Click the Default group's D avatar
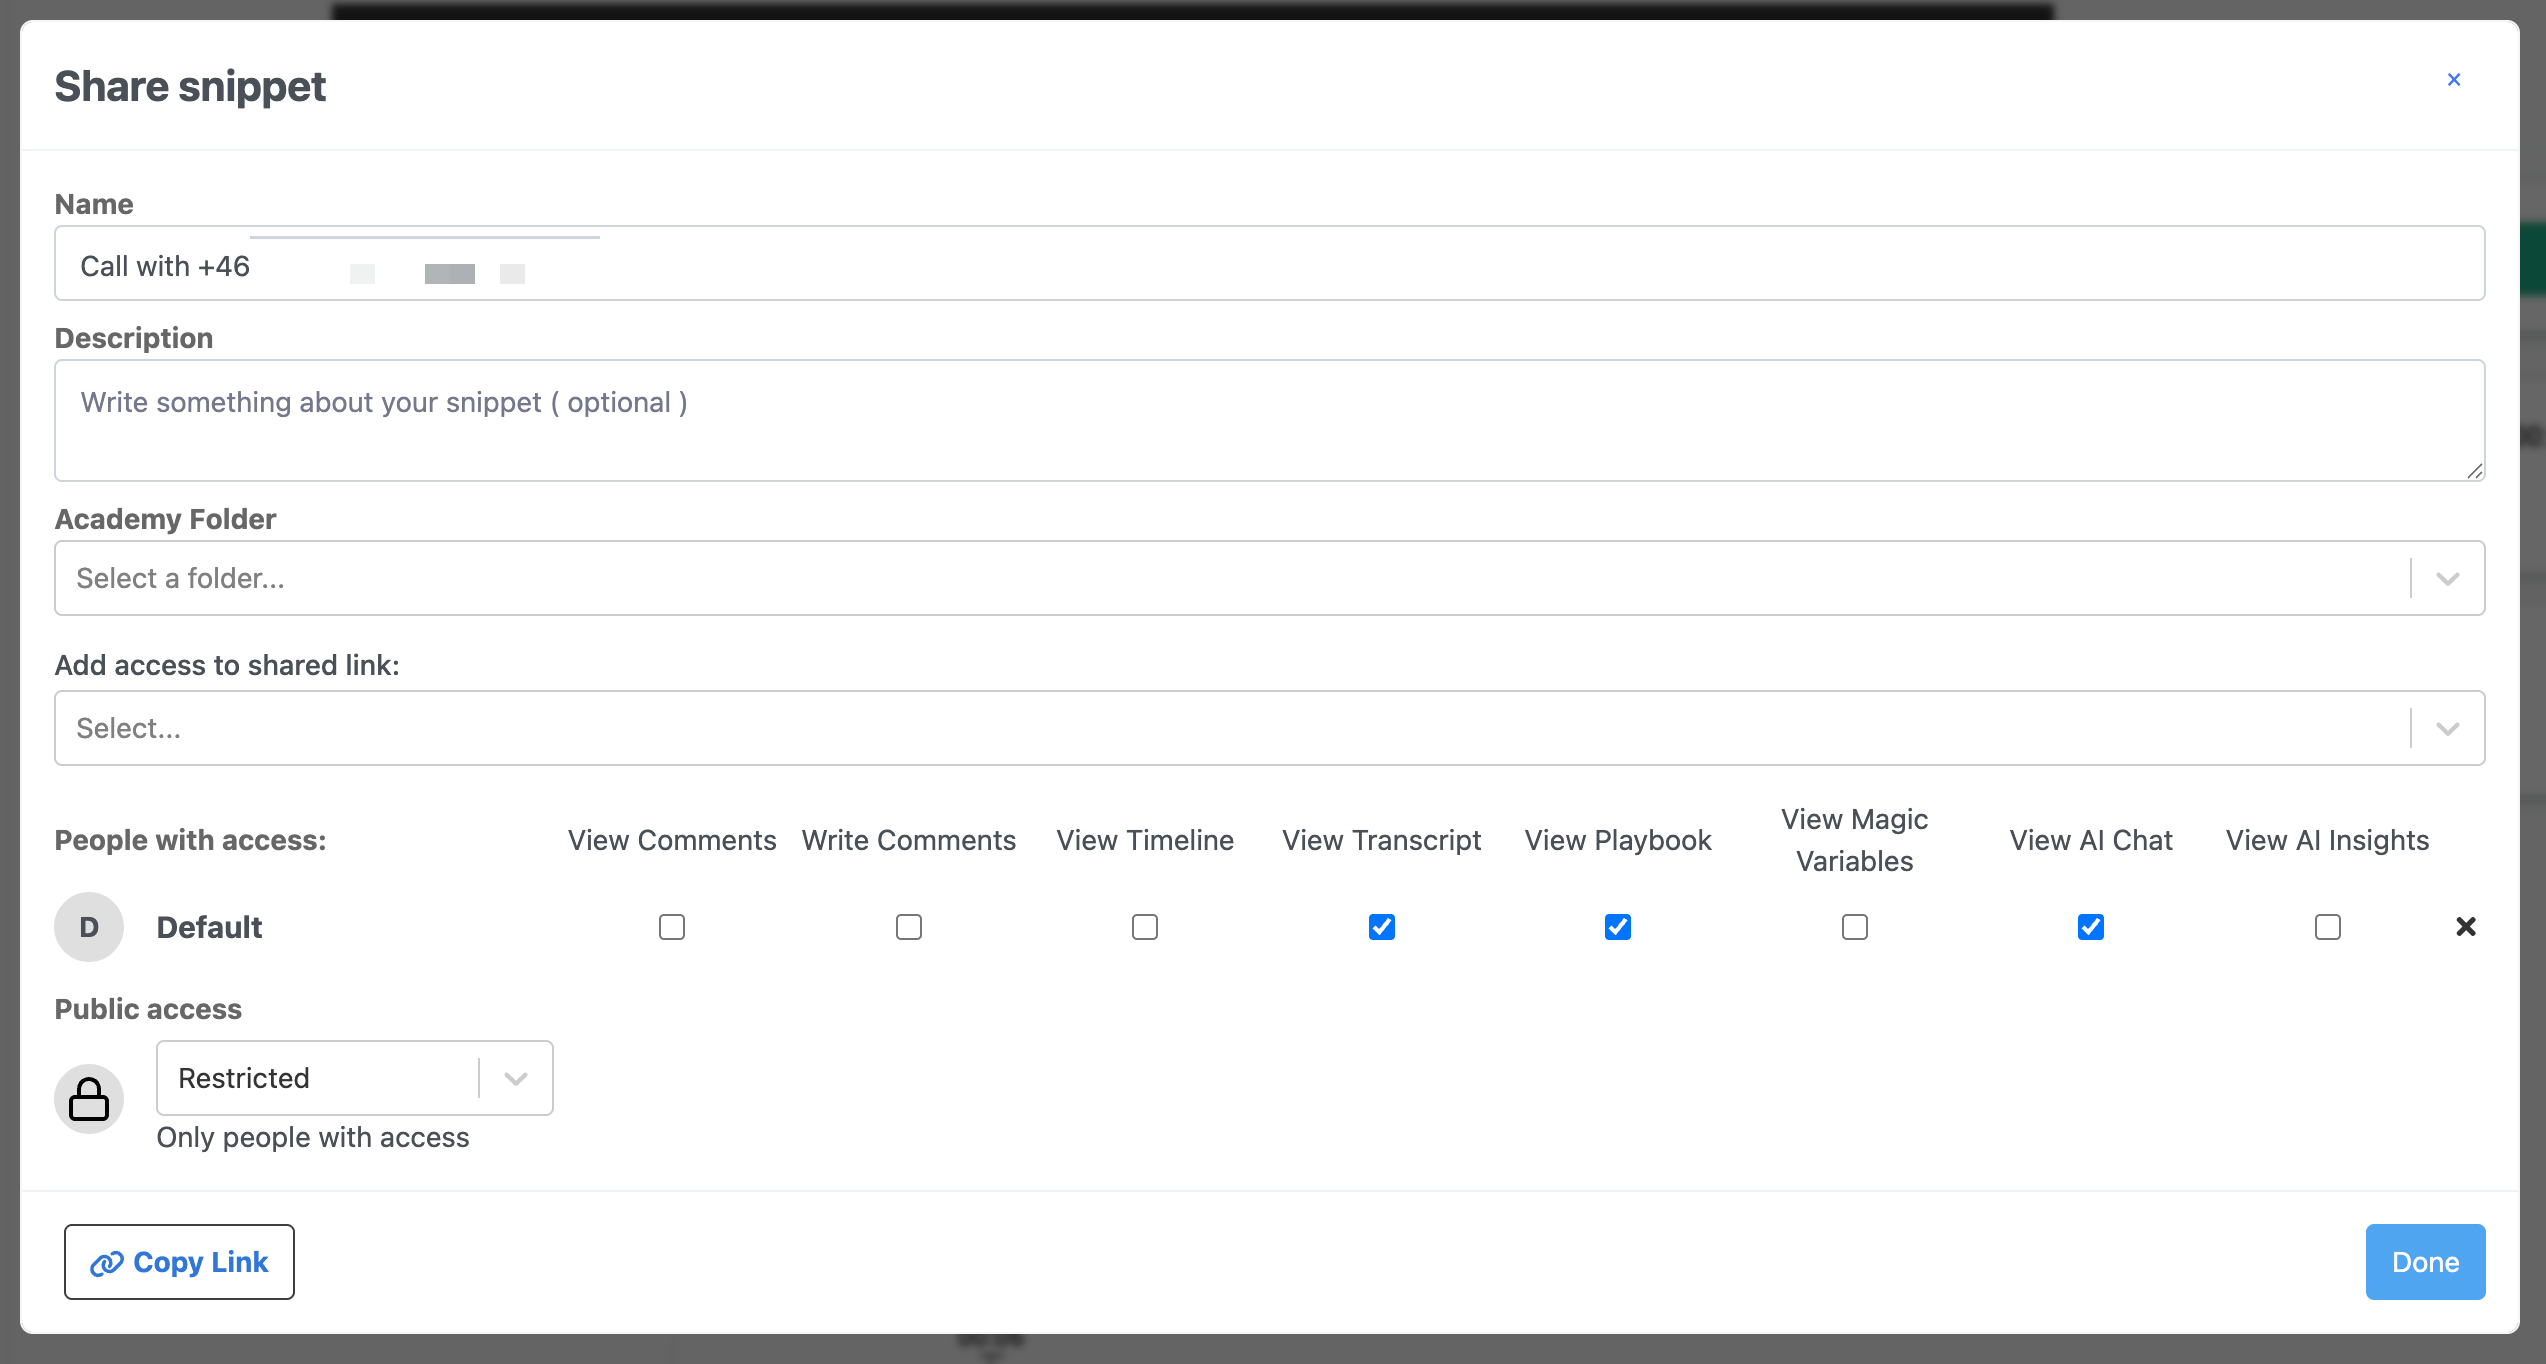2546x1364 pixels. click(x=89, y=927)
